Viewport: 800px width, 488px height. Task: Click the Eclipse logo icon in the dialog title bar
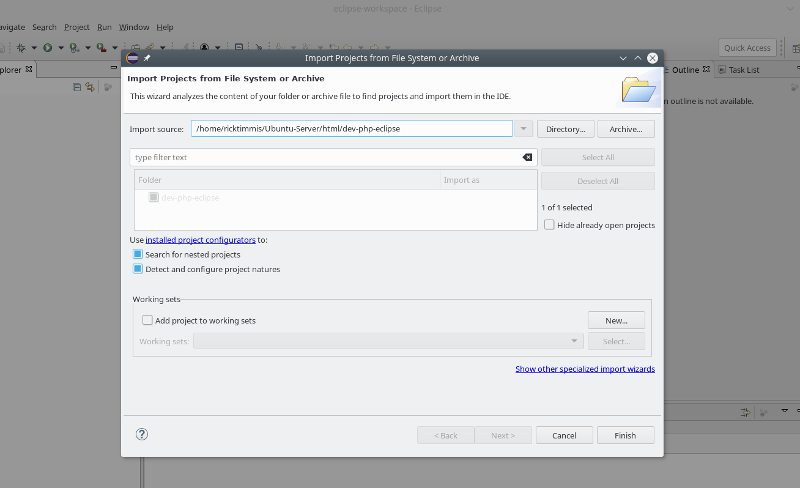point(133,58)
